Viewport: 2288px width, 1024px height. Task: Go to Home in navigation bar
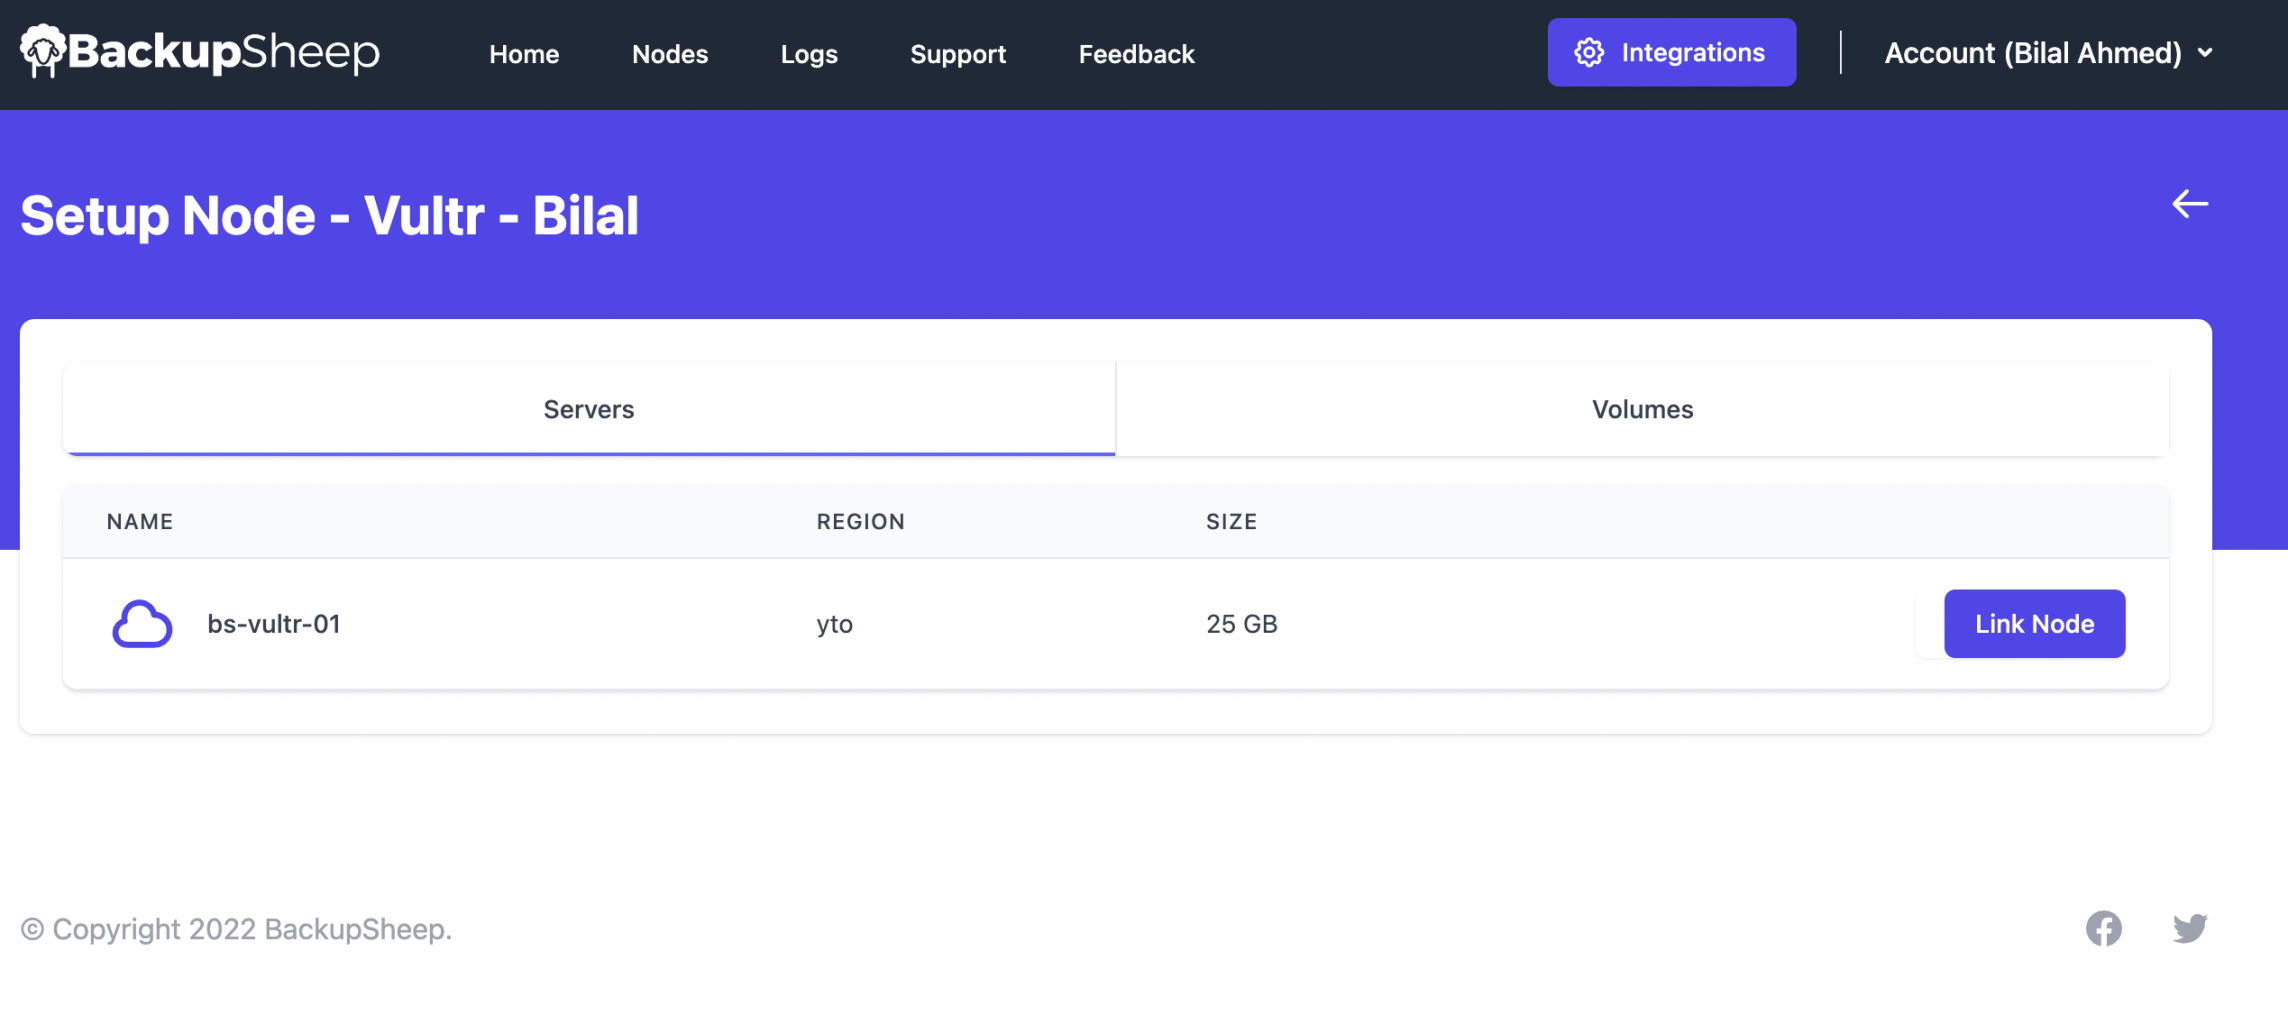524,54
